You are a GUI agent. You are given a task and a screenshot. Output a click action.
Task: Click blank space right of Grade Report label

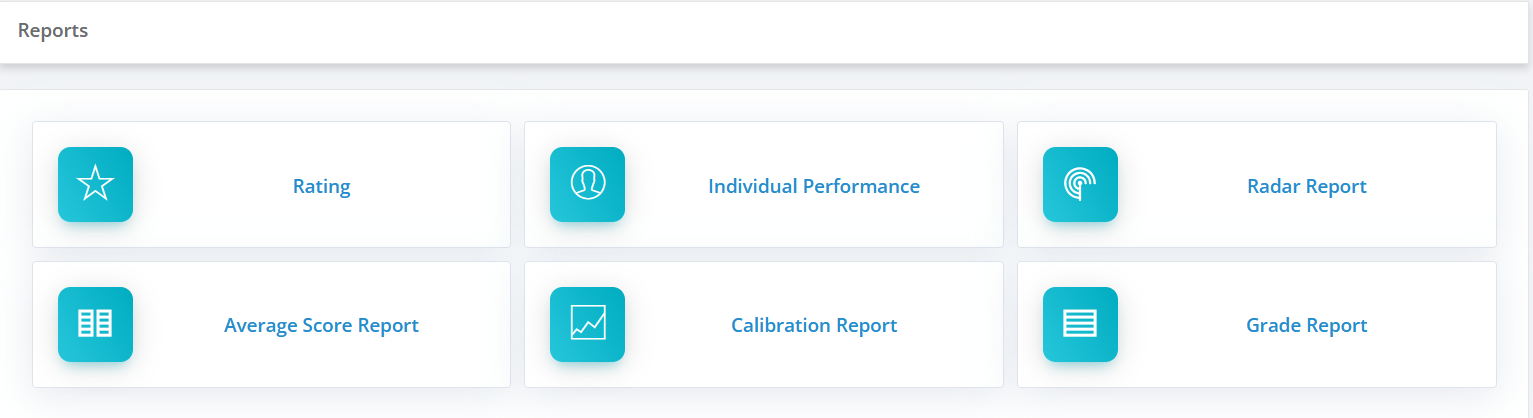coord(1430,325)
